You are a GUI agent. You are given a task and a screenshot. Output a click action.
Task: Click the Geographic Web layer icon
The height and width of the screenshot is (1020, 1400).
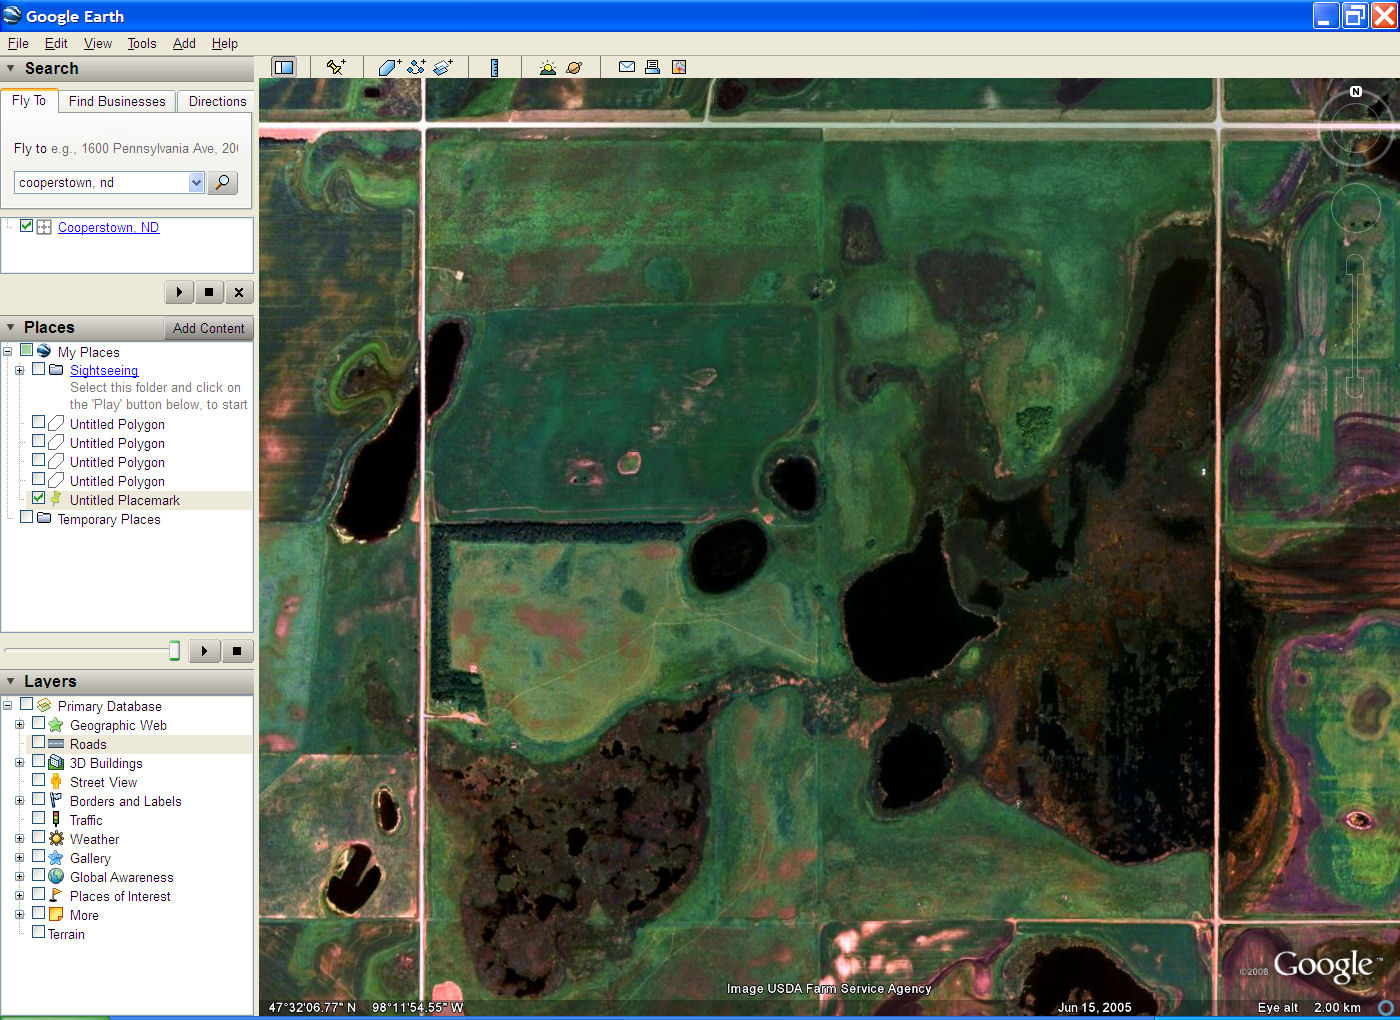pos(56,725)
